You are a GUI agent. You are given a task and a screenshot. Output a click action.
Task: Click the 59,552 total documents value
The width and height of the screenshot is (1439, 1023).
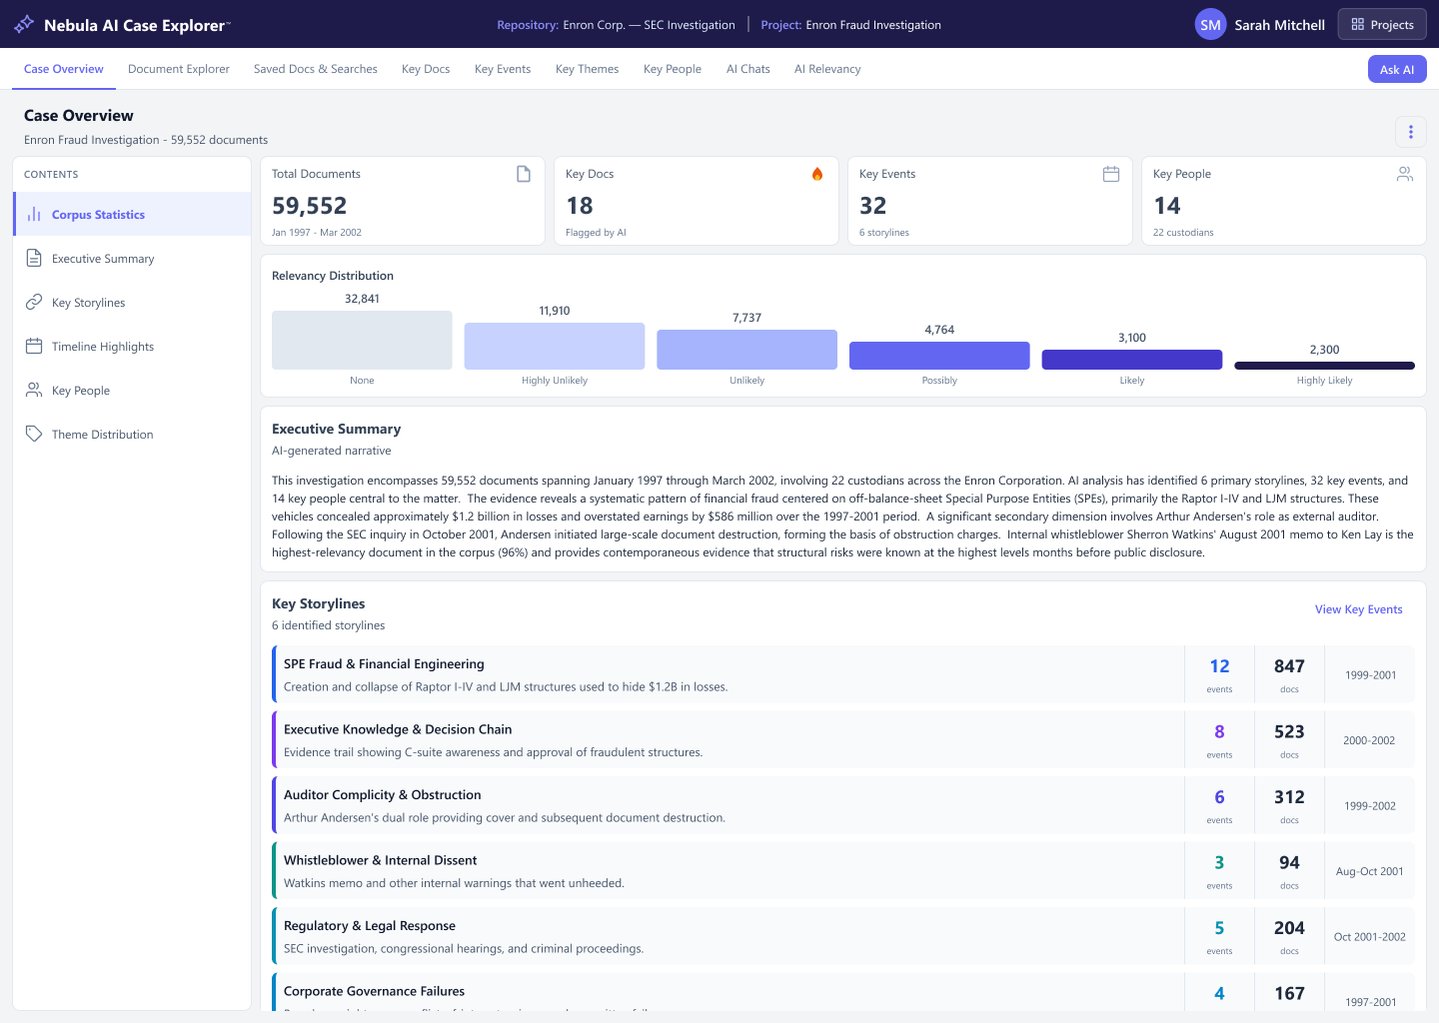[x=309, y=206]
